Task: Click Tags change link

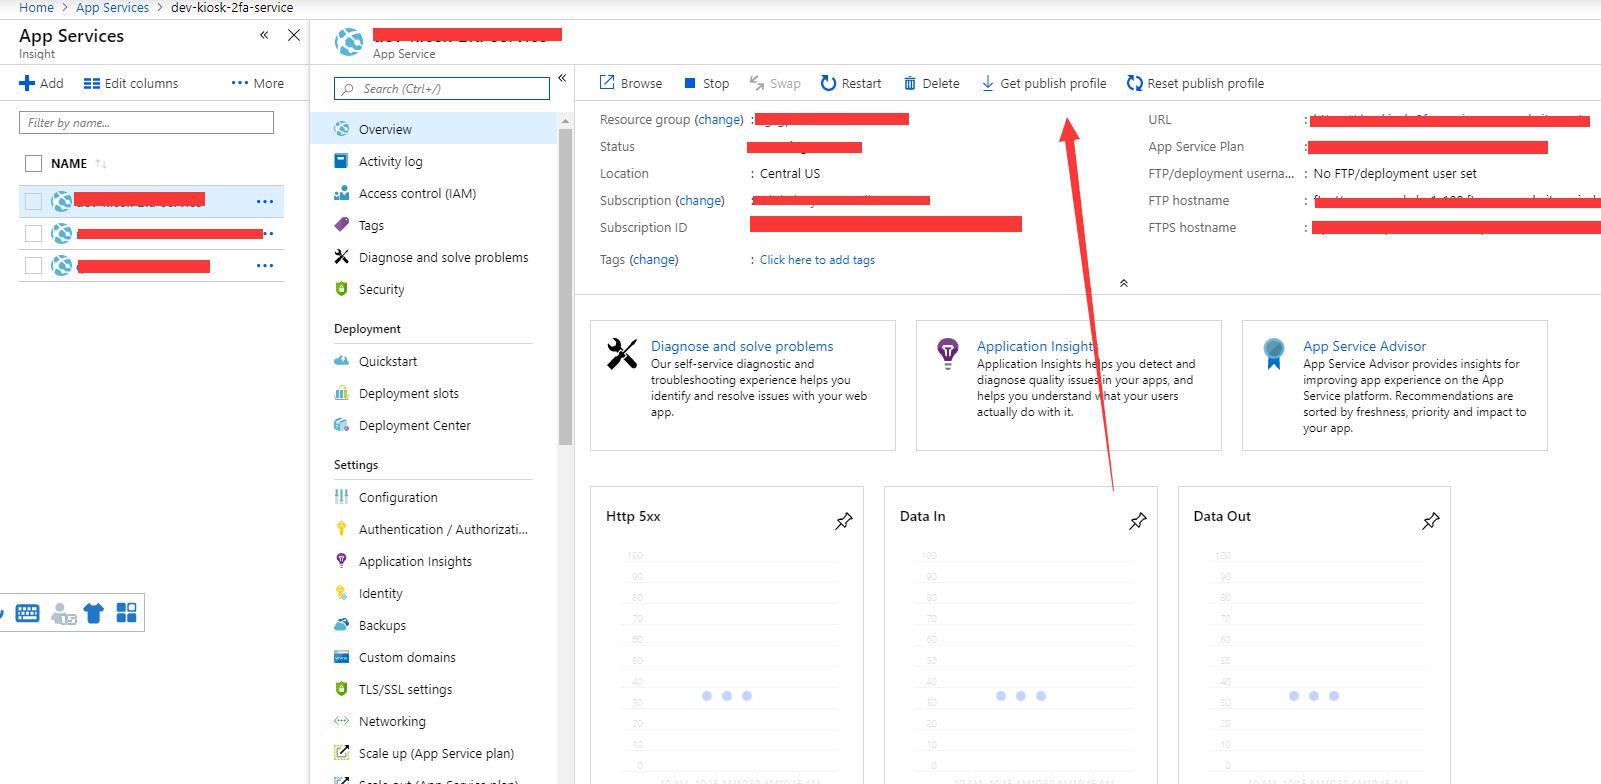Action: click(654, 259)
